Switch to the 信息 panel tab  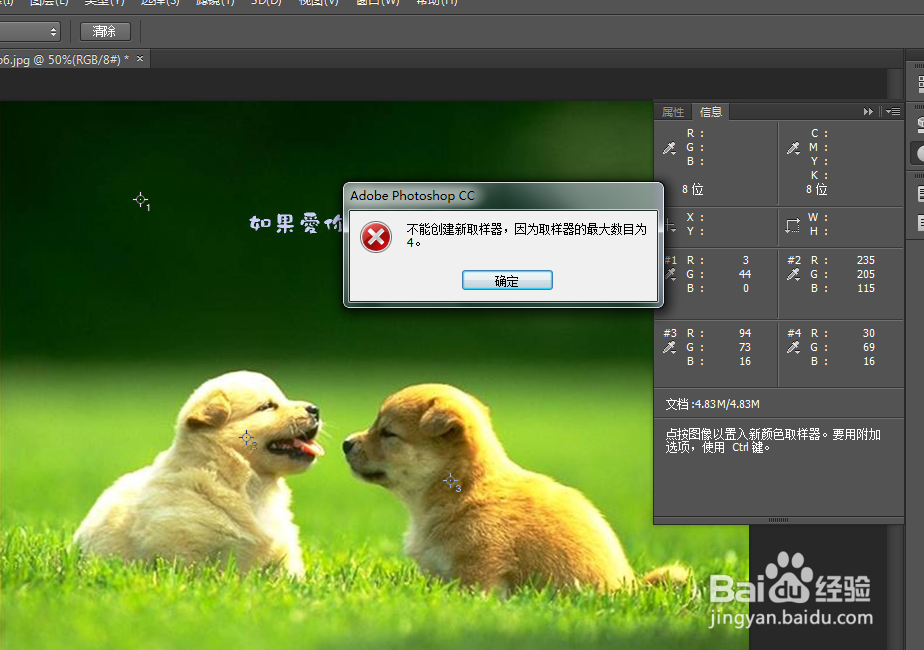[711, 111]
